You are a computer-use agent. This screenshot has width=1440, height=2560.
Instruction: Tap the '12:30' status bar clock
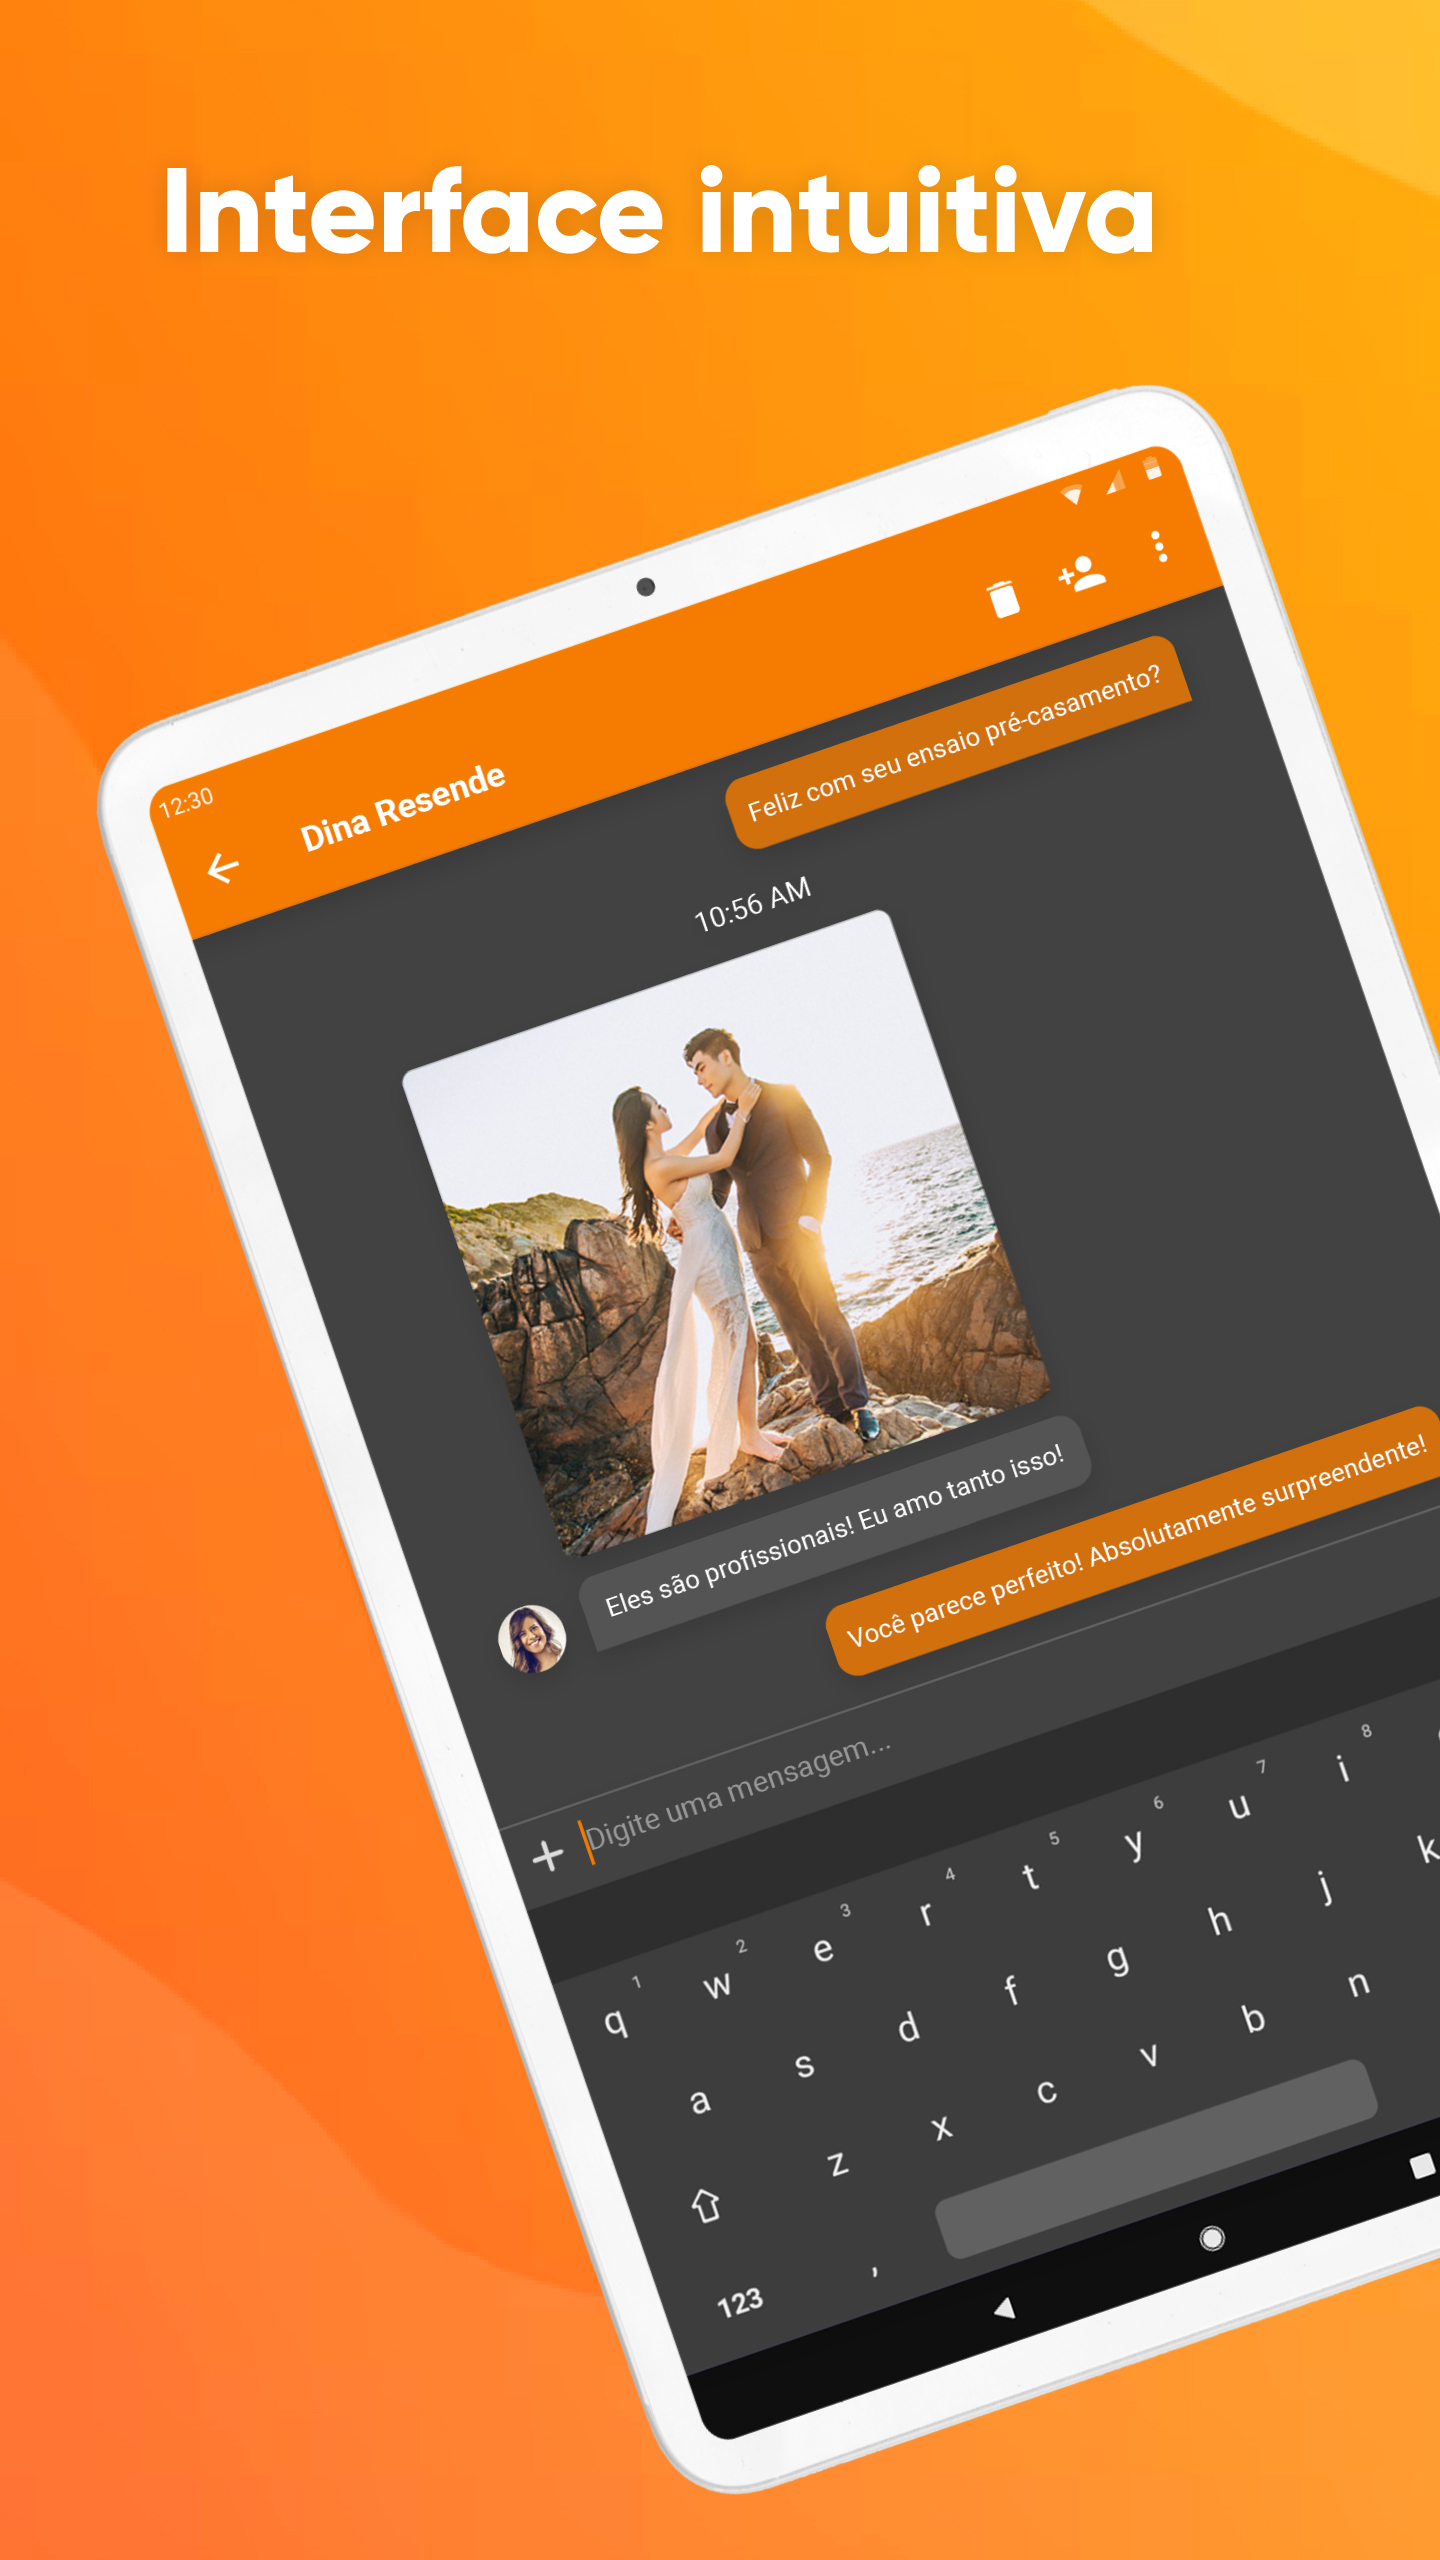pyautogui.click(x=186, y=802)
